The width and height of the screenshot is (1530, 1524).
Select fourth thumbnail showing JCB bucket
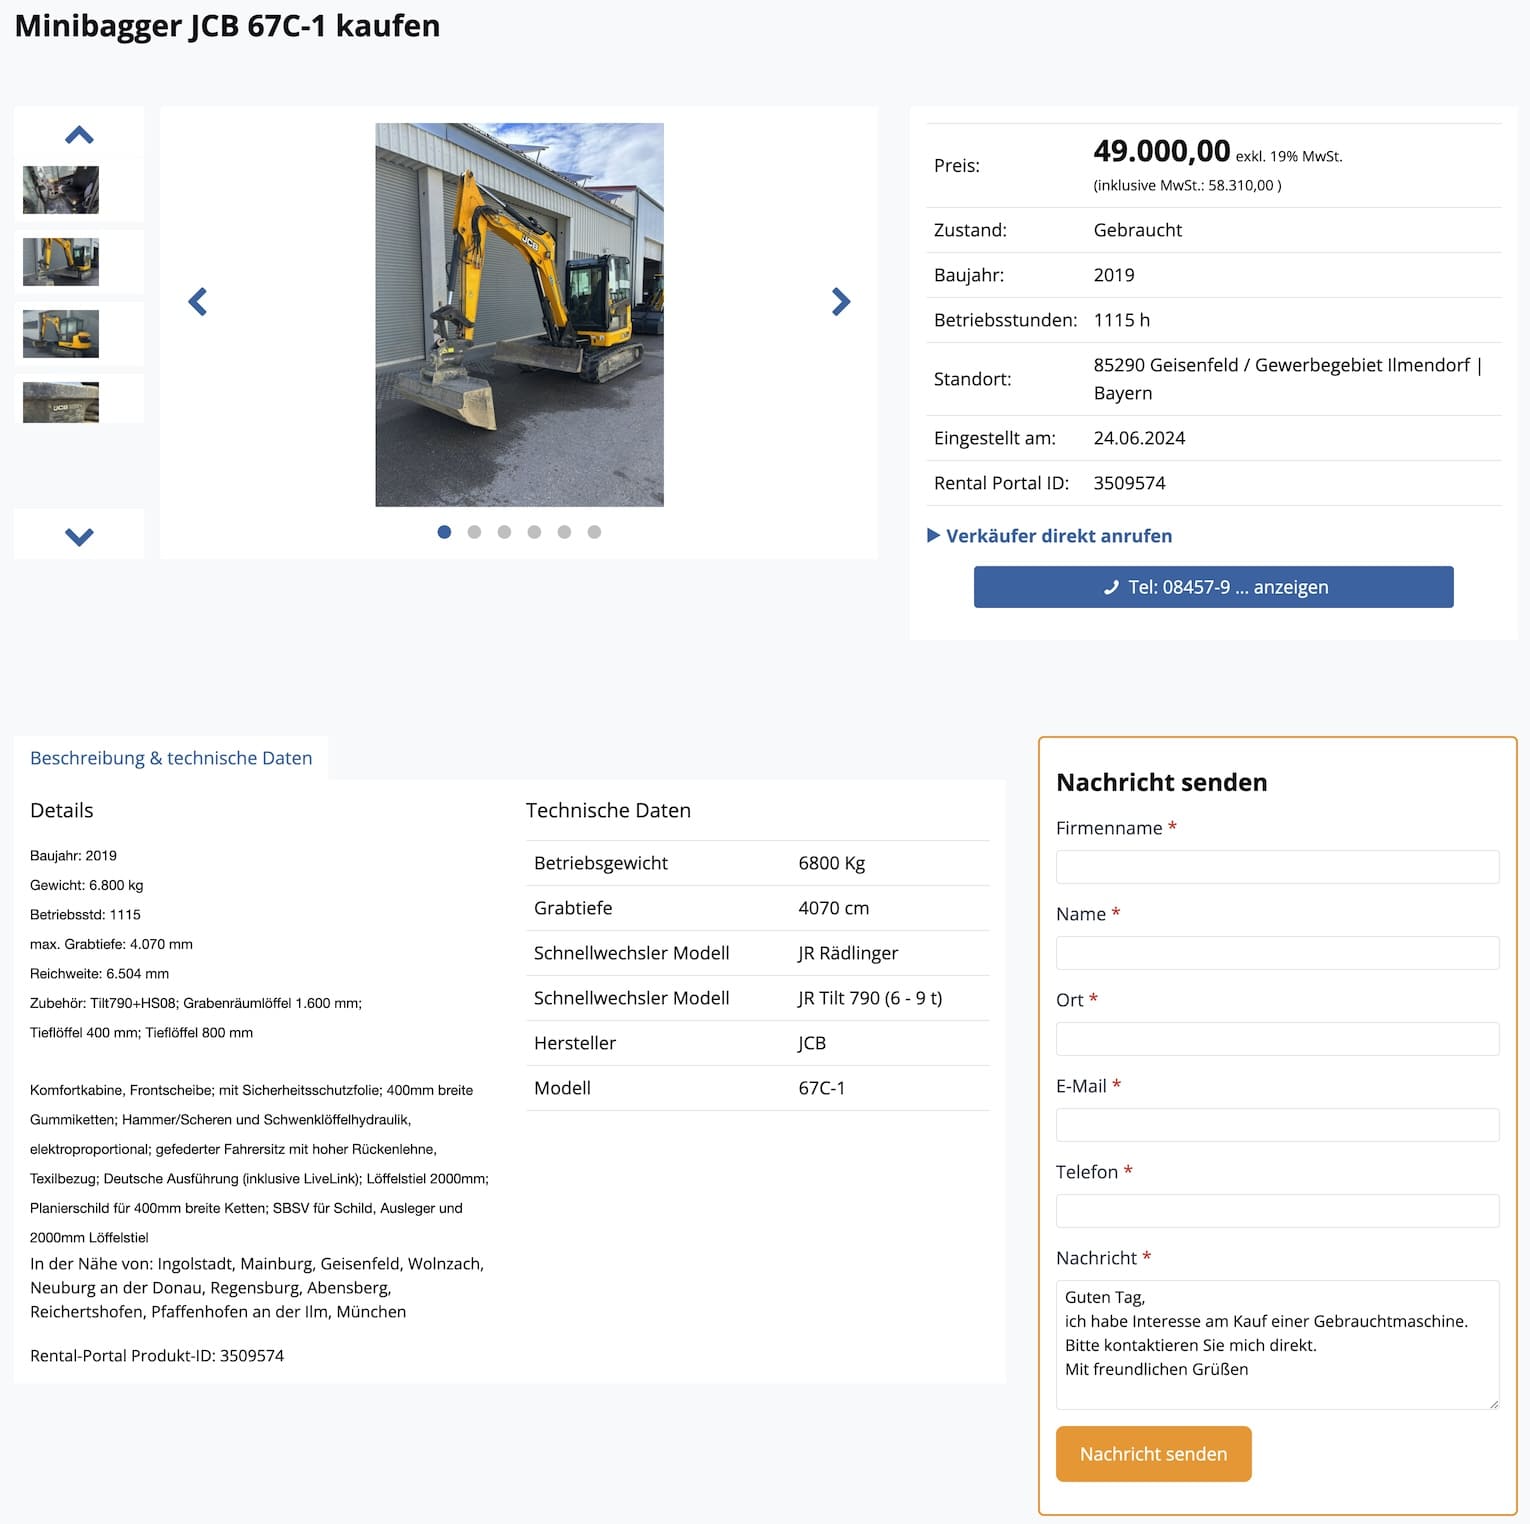coord(61,402)
